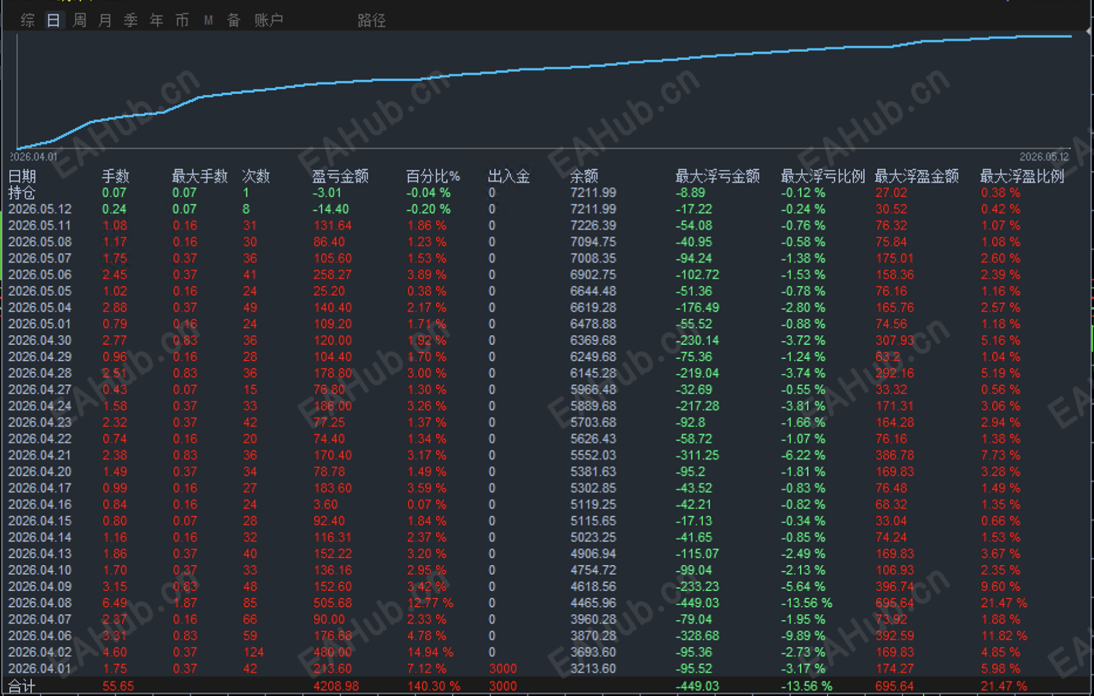
Task: Select the 日 daily tab
Action: [54, 20]
